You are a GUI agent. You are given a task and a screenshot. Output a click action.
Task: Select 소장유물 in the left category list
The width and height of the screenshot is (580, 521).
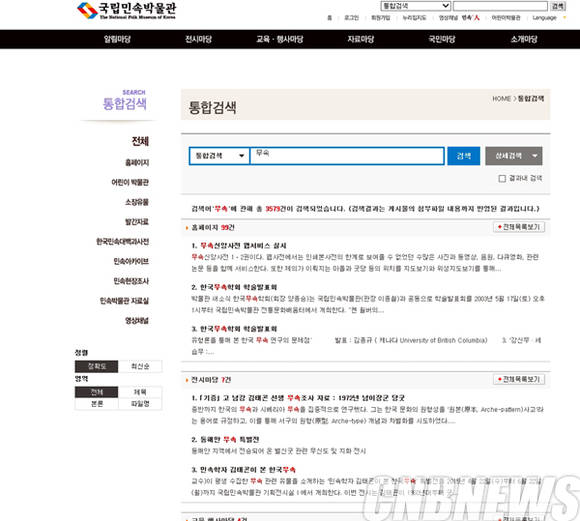(137, 202)
